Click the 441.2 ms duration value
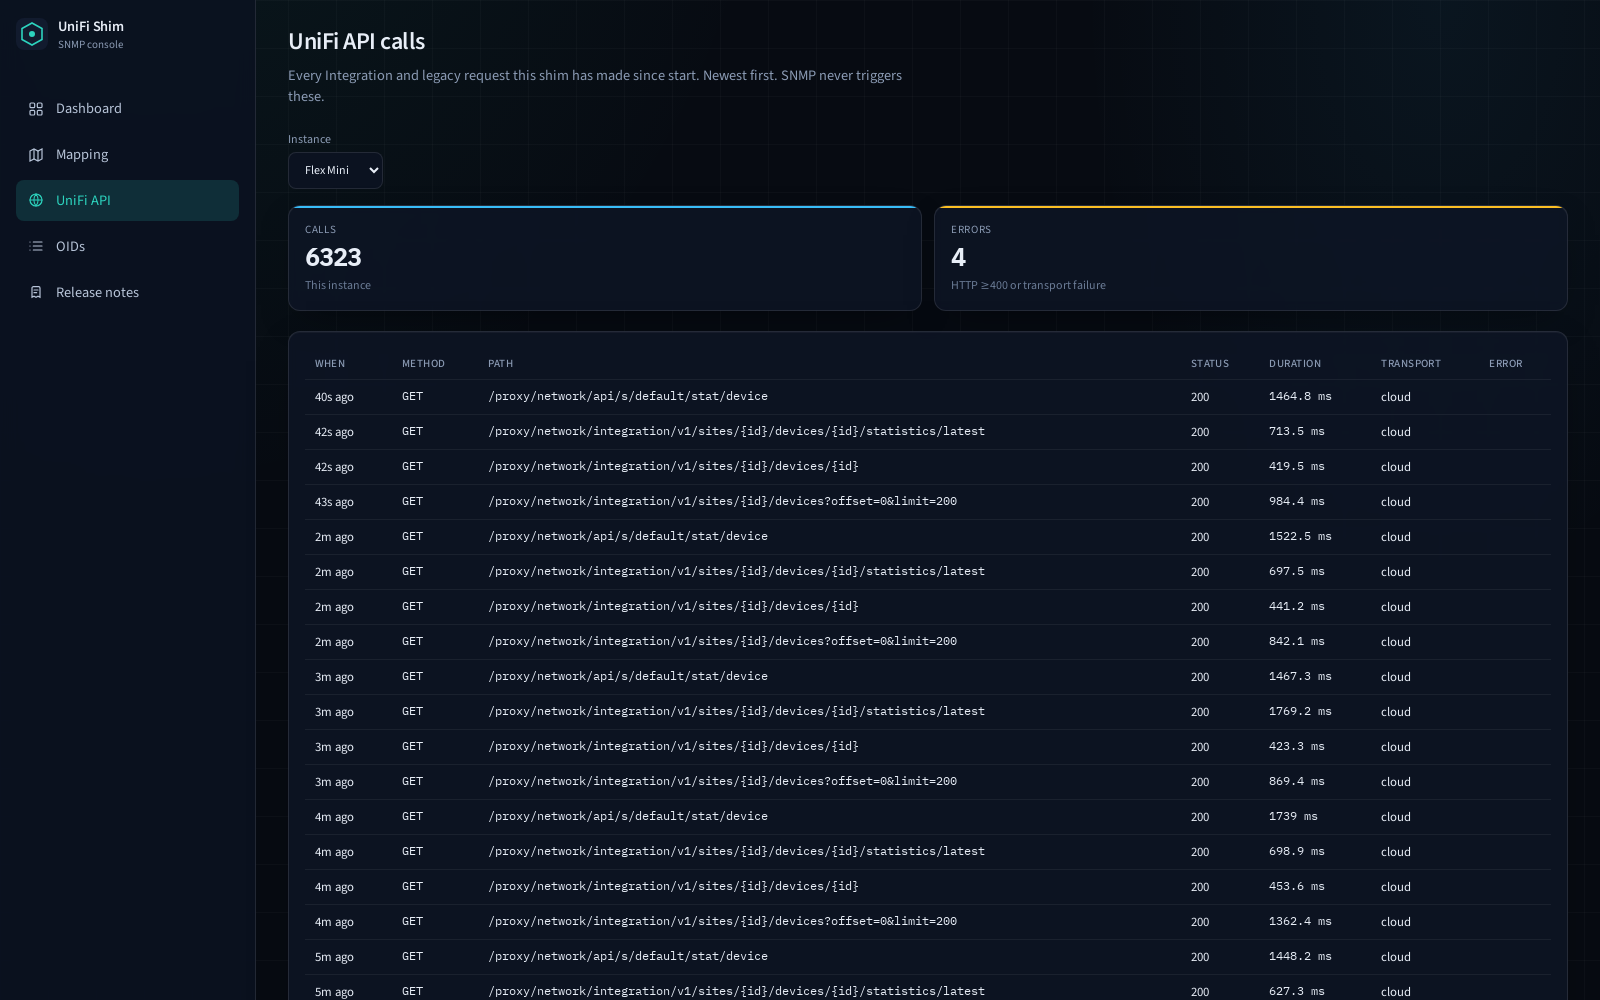Image resolution: width=1600 pixels, height=1000 pixels. [x=1297, y=606]
